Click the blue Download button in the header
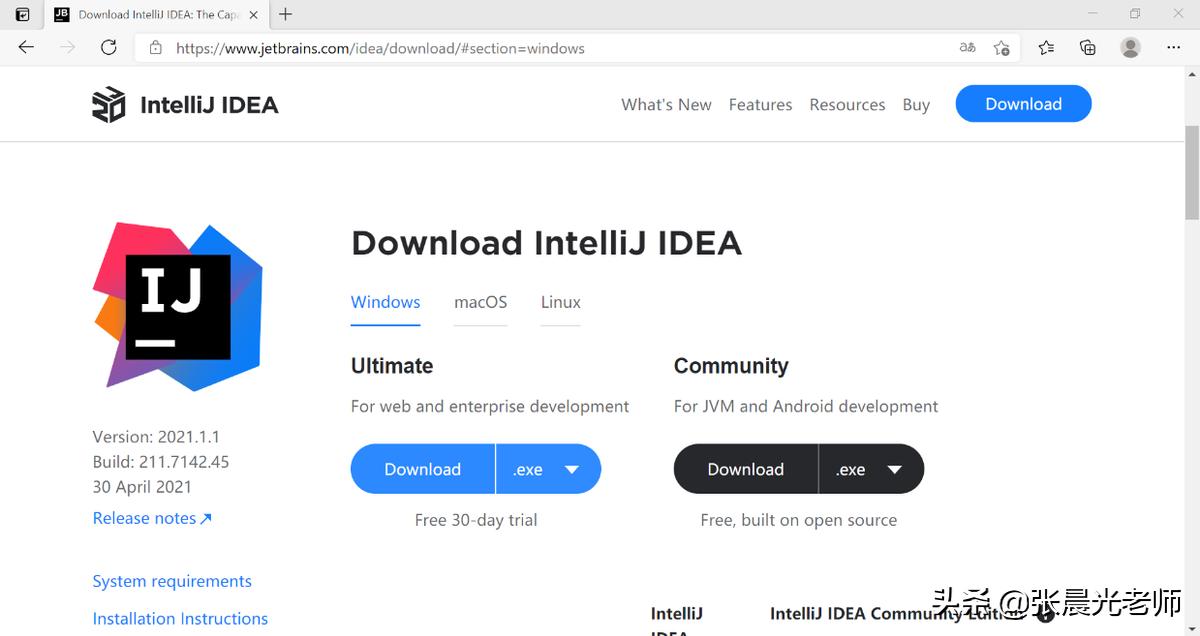The image size is (1200, 636). pos(1023,103)
